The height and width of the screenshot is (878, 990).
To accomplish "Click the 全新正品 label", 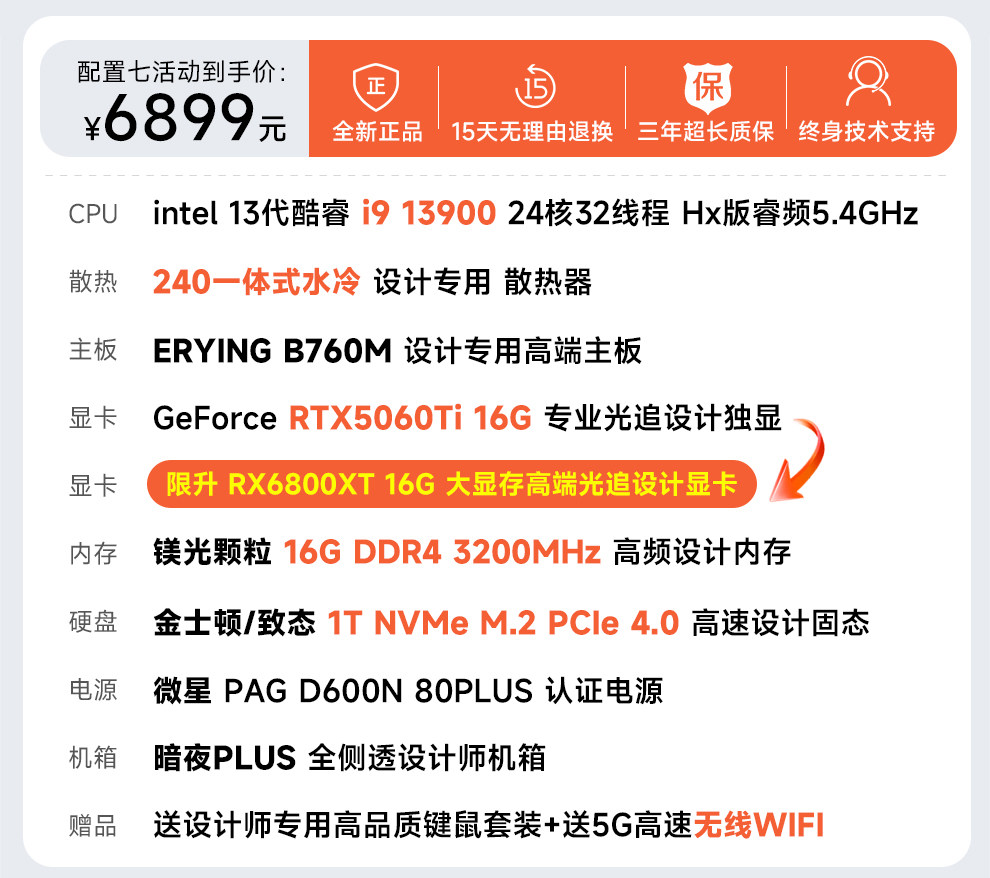I will 377,131.
